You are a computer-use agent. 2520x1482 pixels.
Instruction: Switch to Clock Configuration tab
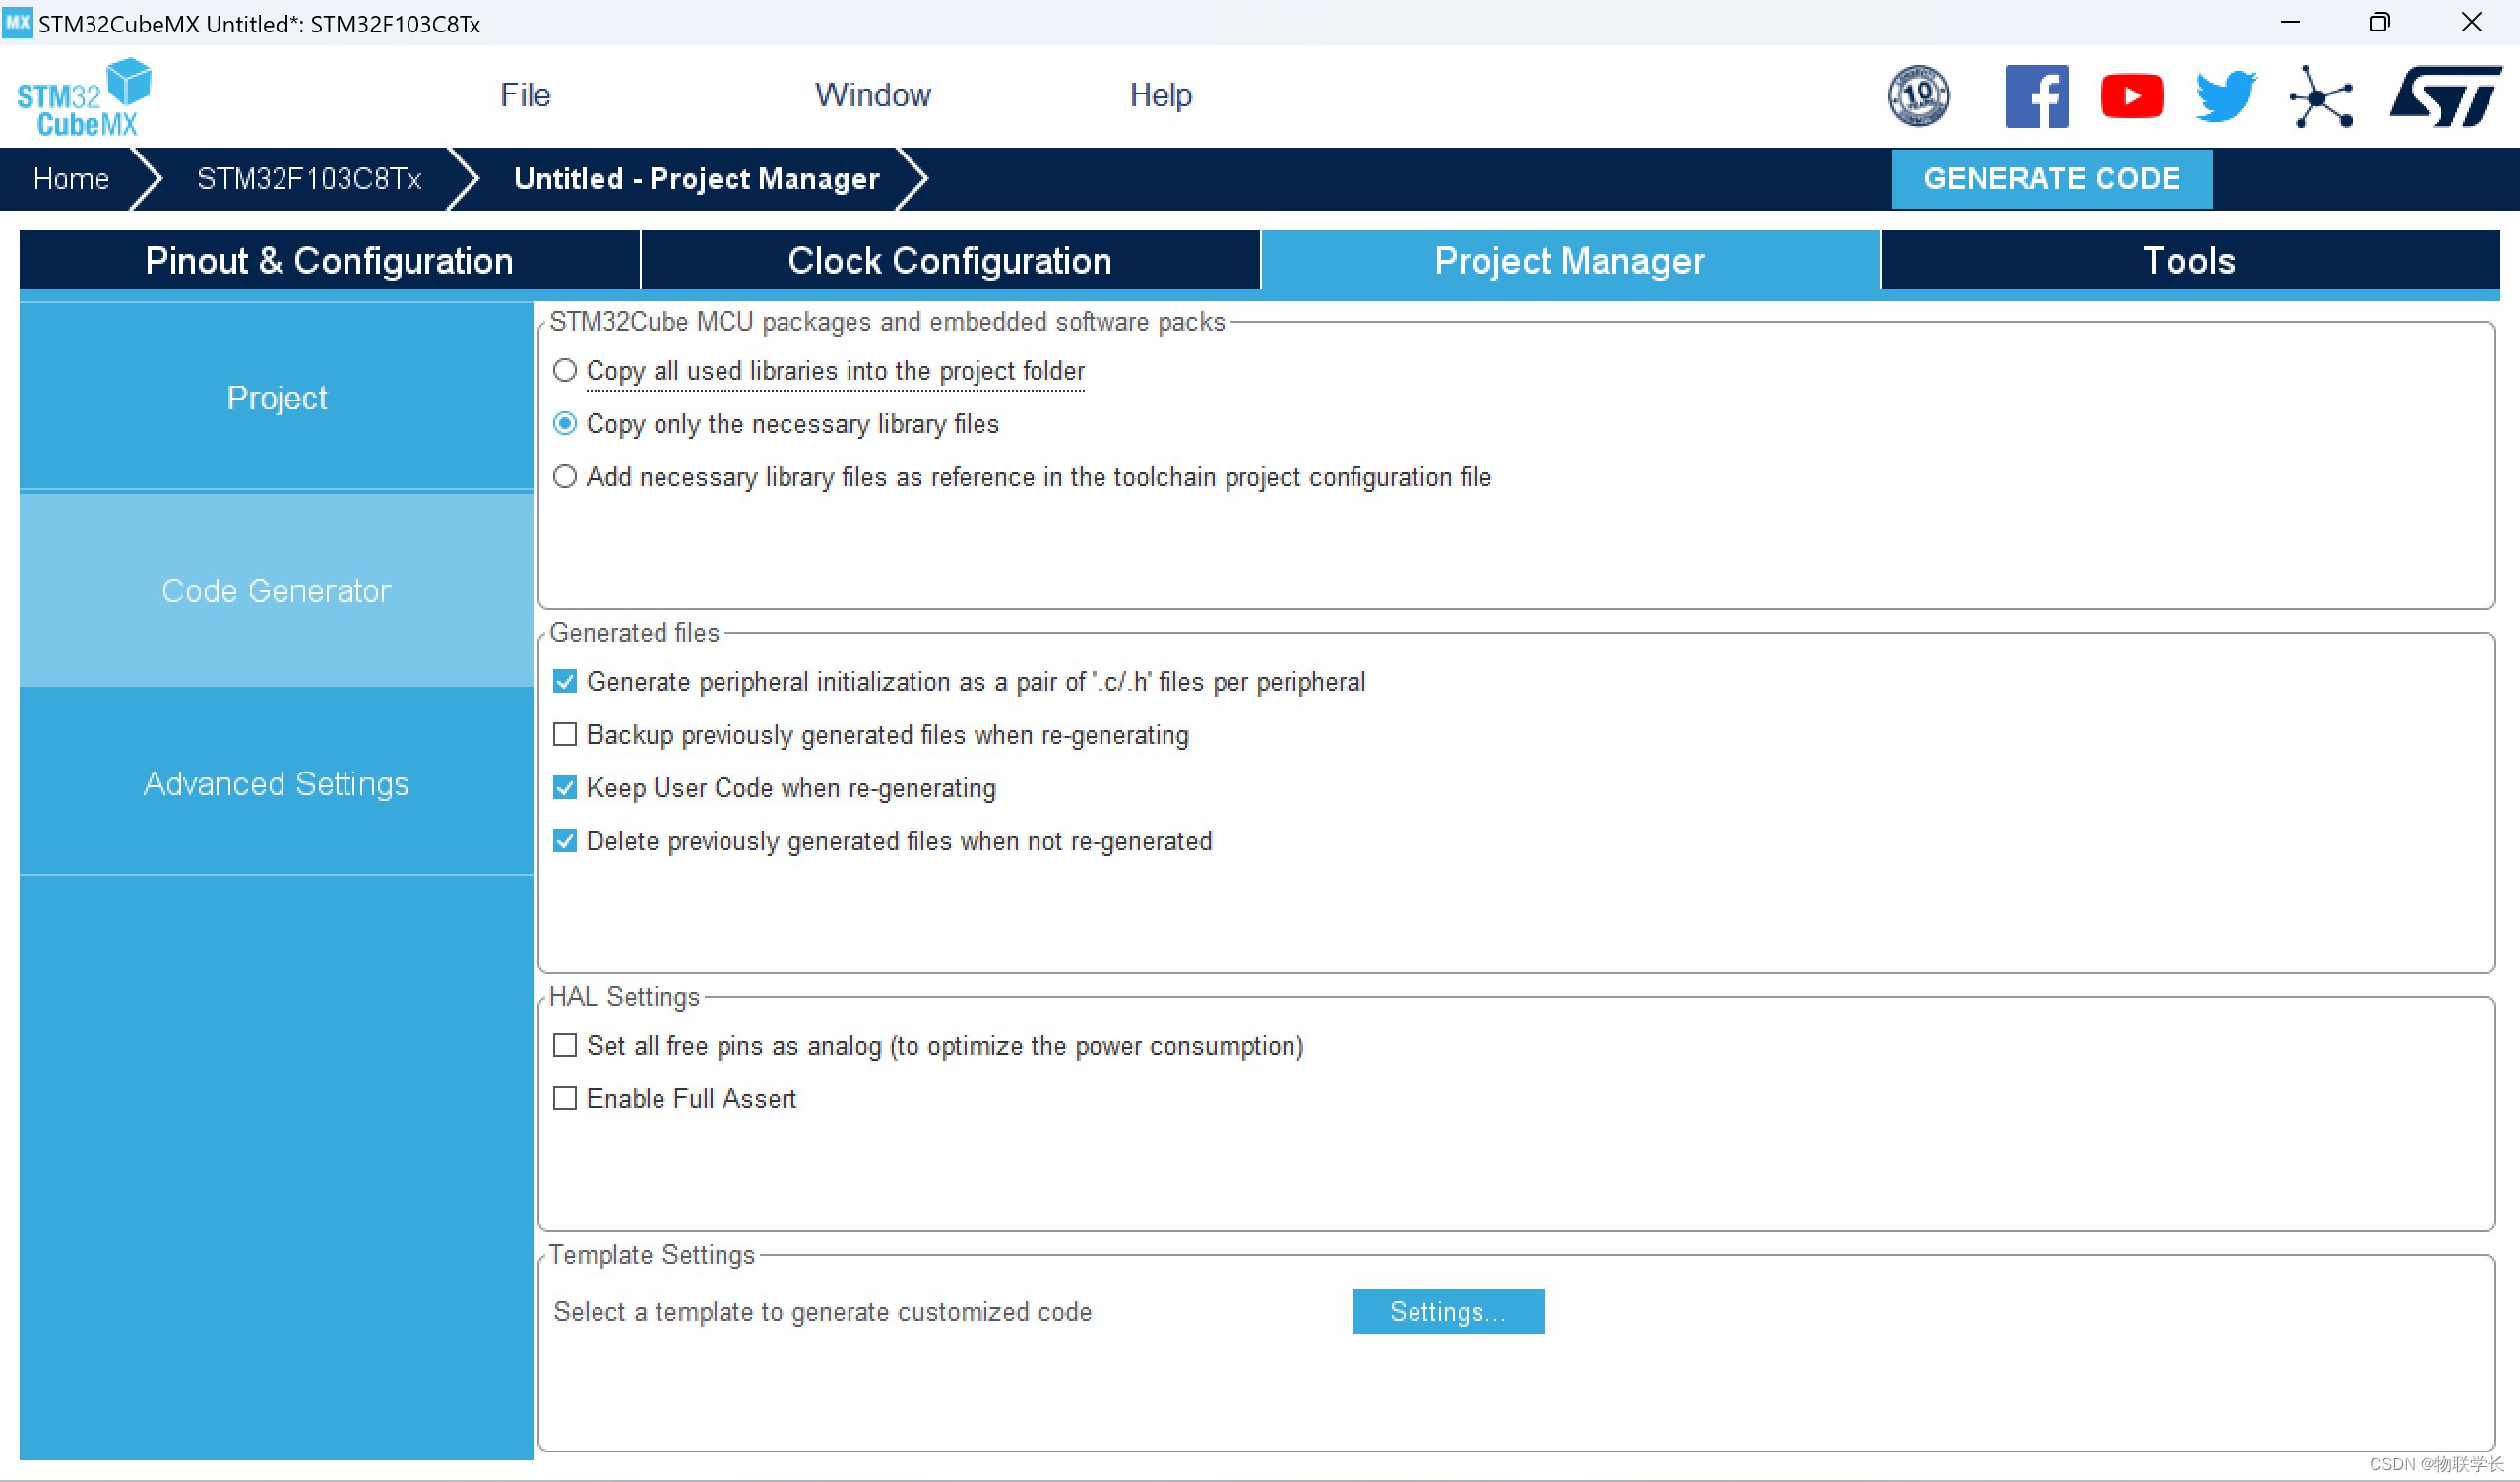(949, 261)
